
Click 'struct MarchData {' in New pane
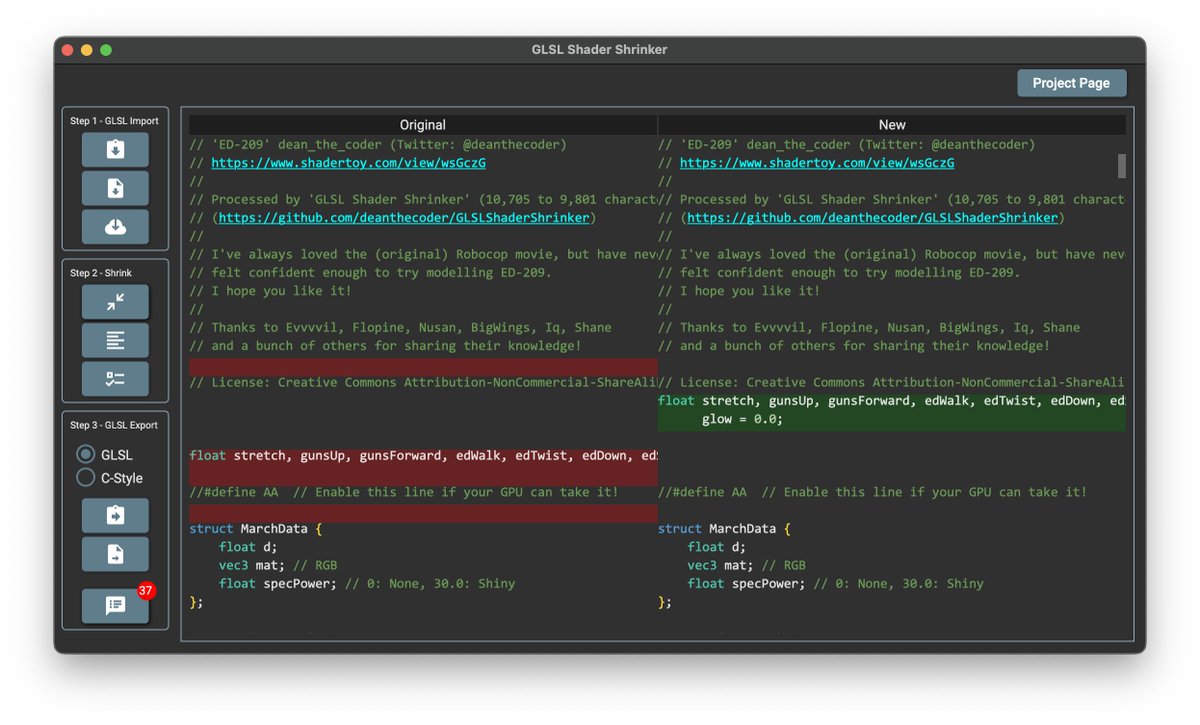(725, 529)
